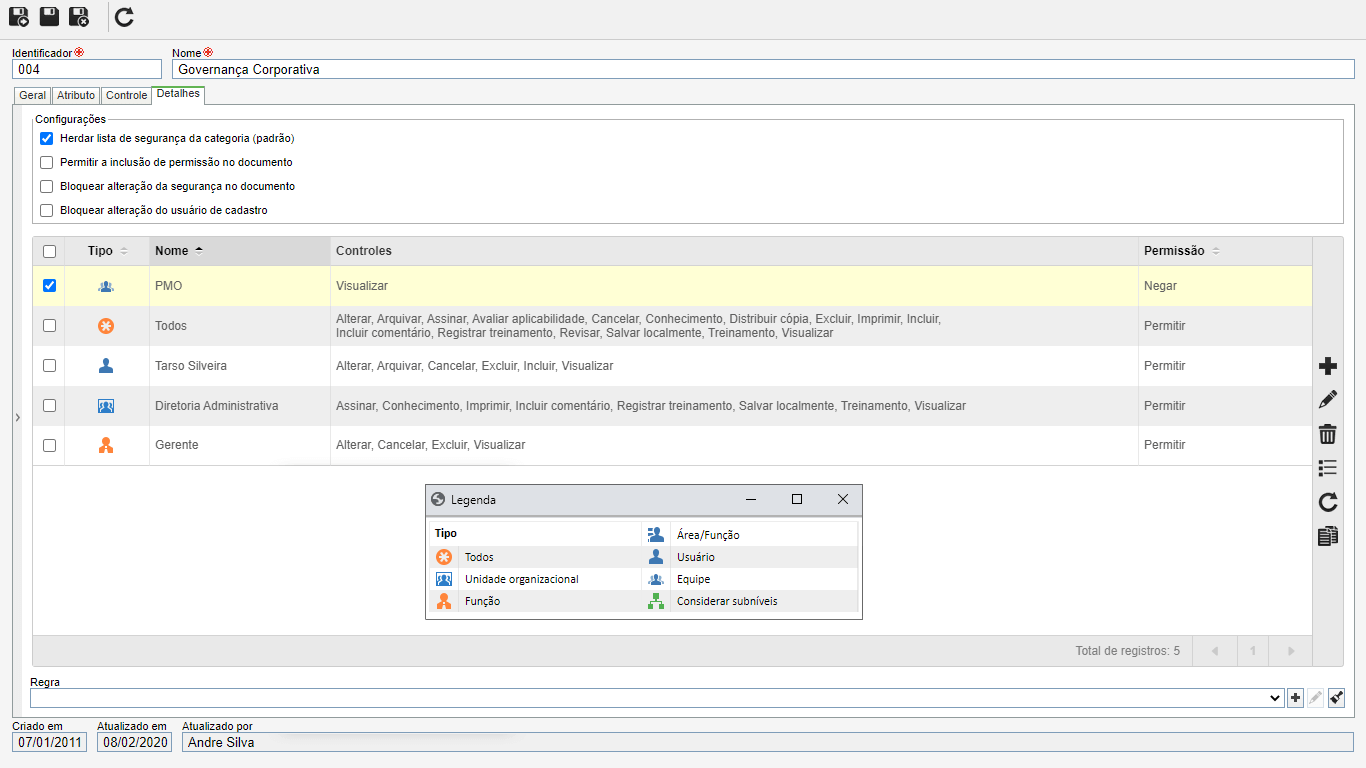Add a new security record with plus icon
Screen dimensions: 1366x768
point(1328,366)
